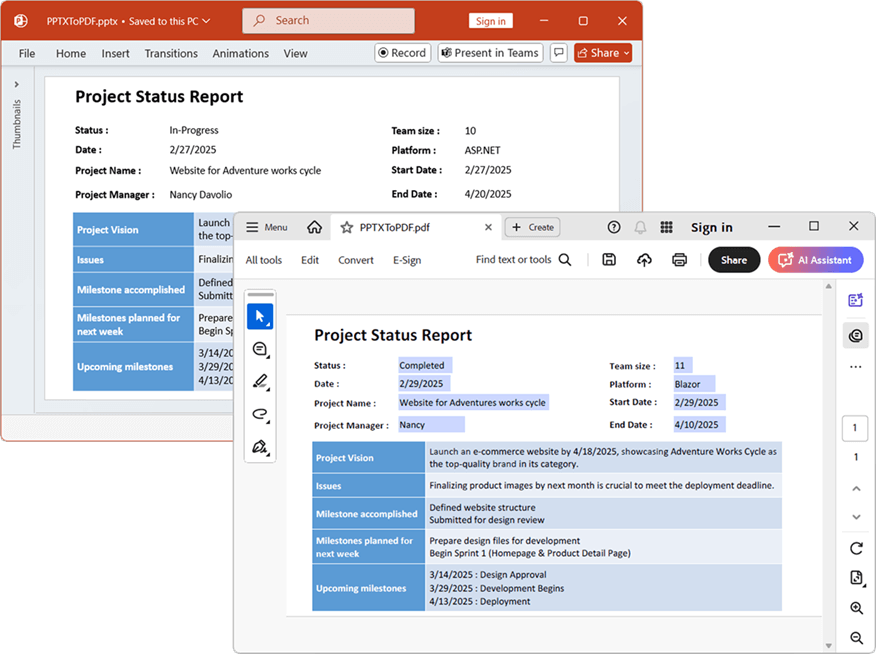The width and height of the screenshot is (876, 654).
Task: Go to previous page with up chevron
Action: (856, 489)
